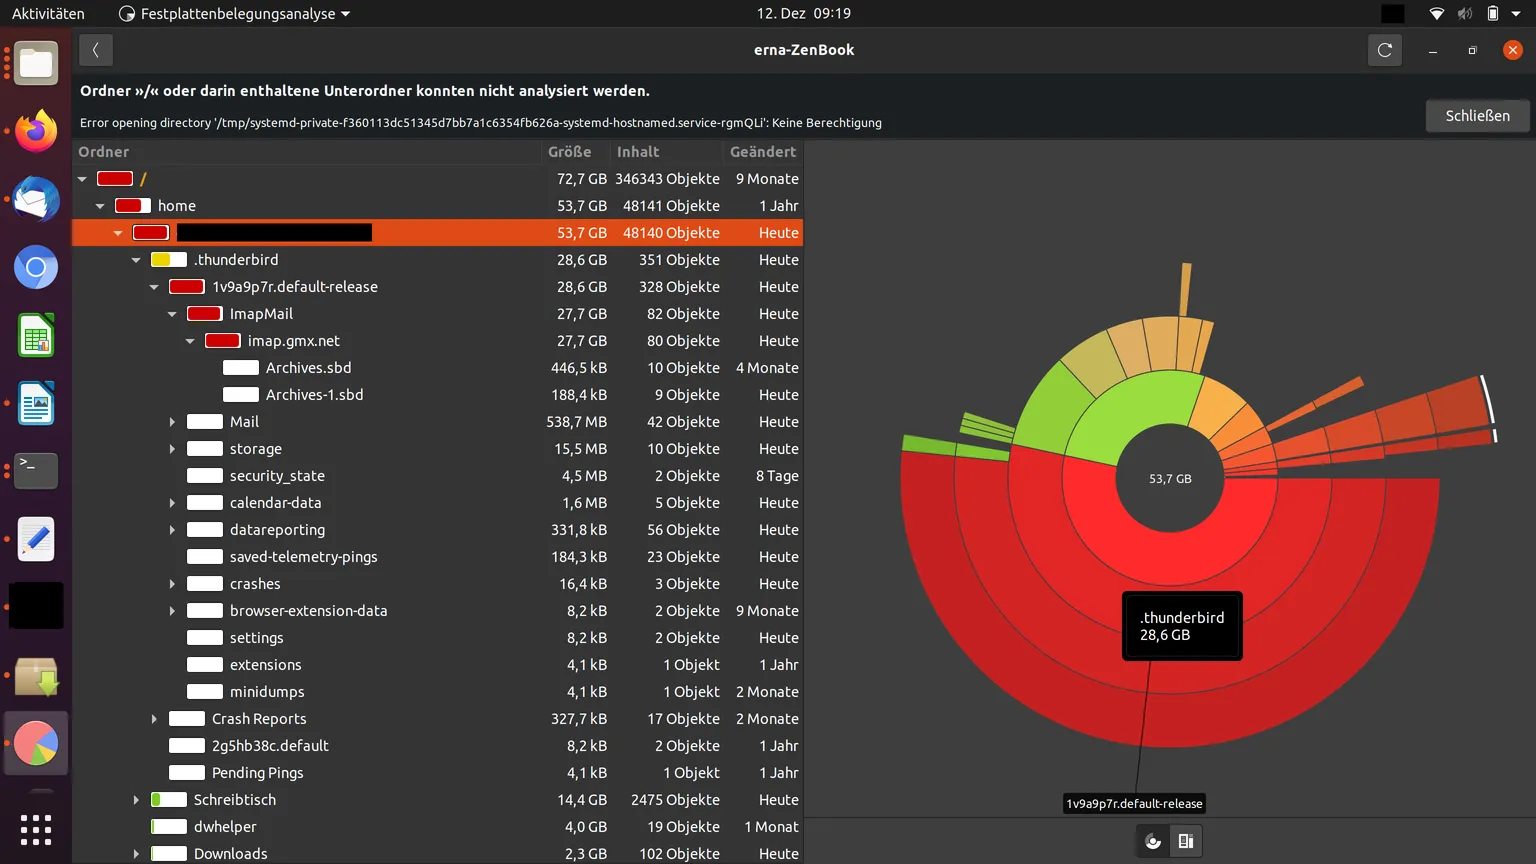Expand the Crash Reports folder
This screenshot has height=864, width=1536.
[x=154, y=719]
